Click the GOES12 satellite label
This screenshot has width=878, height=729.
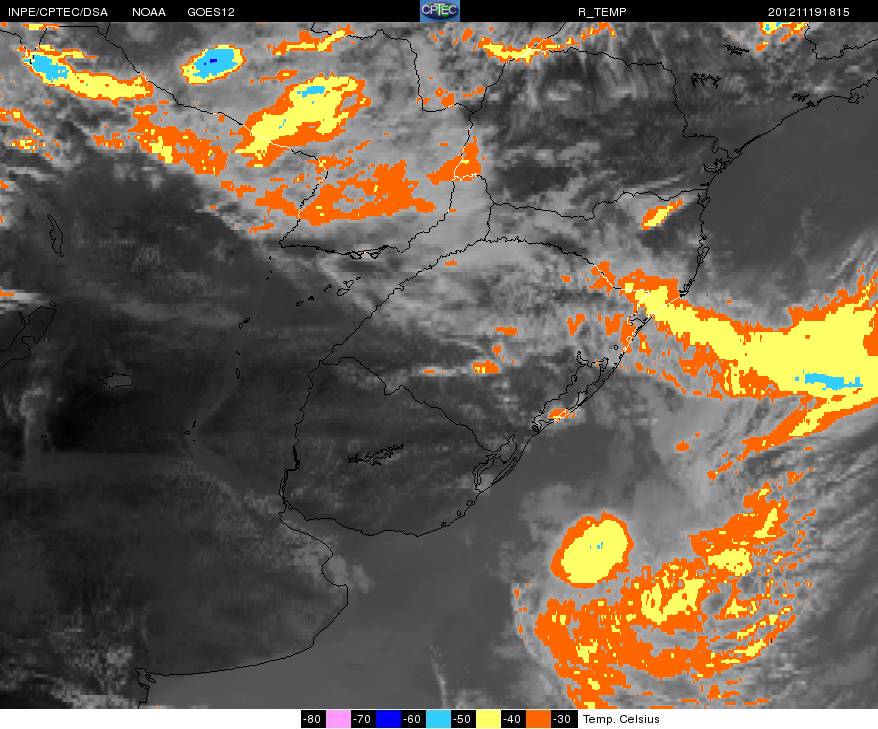[x=211, y=12]
